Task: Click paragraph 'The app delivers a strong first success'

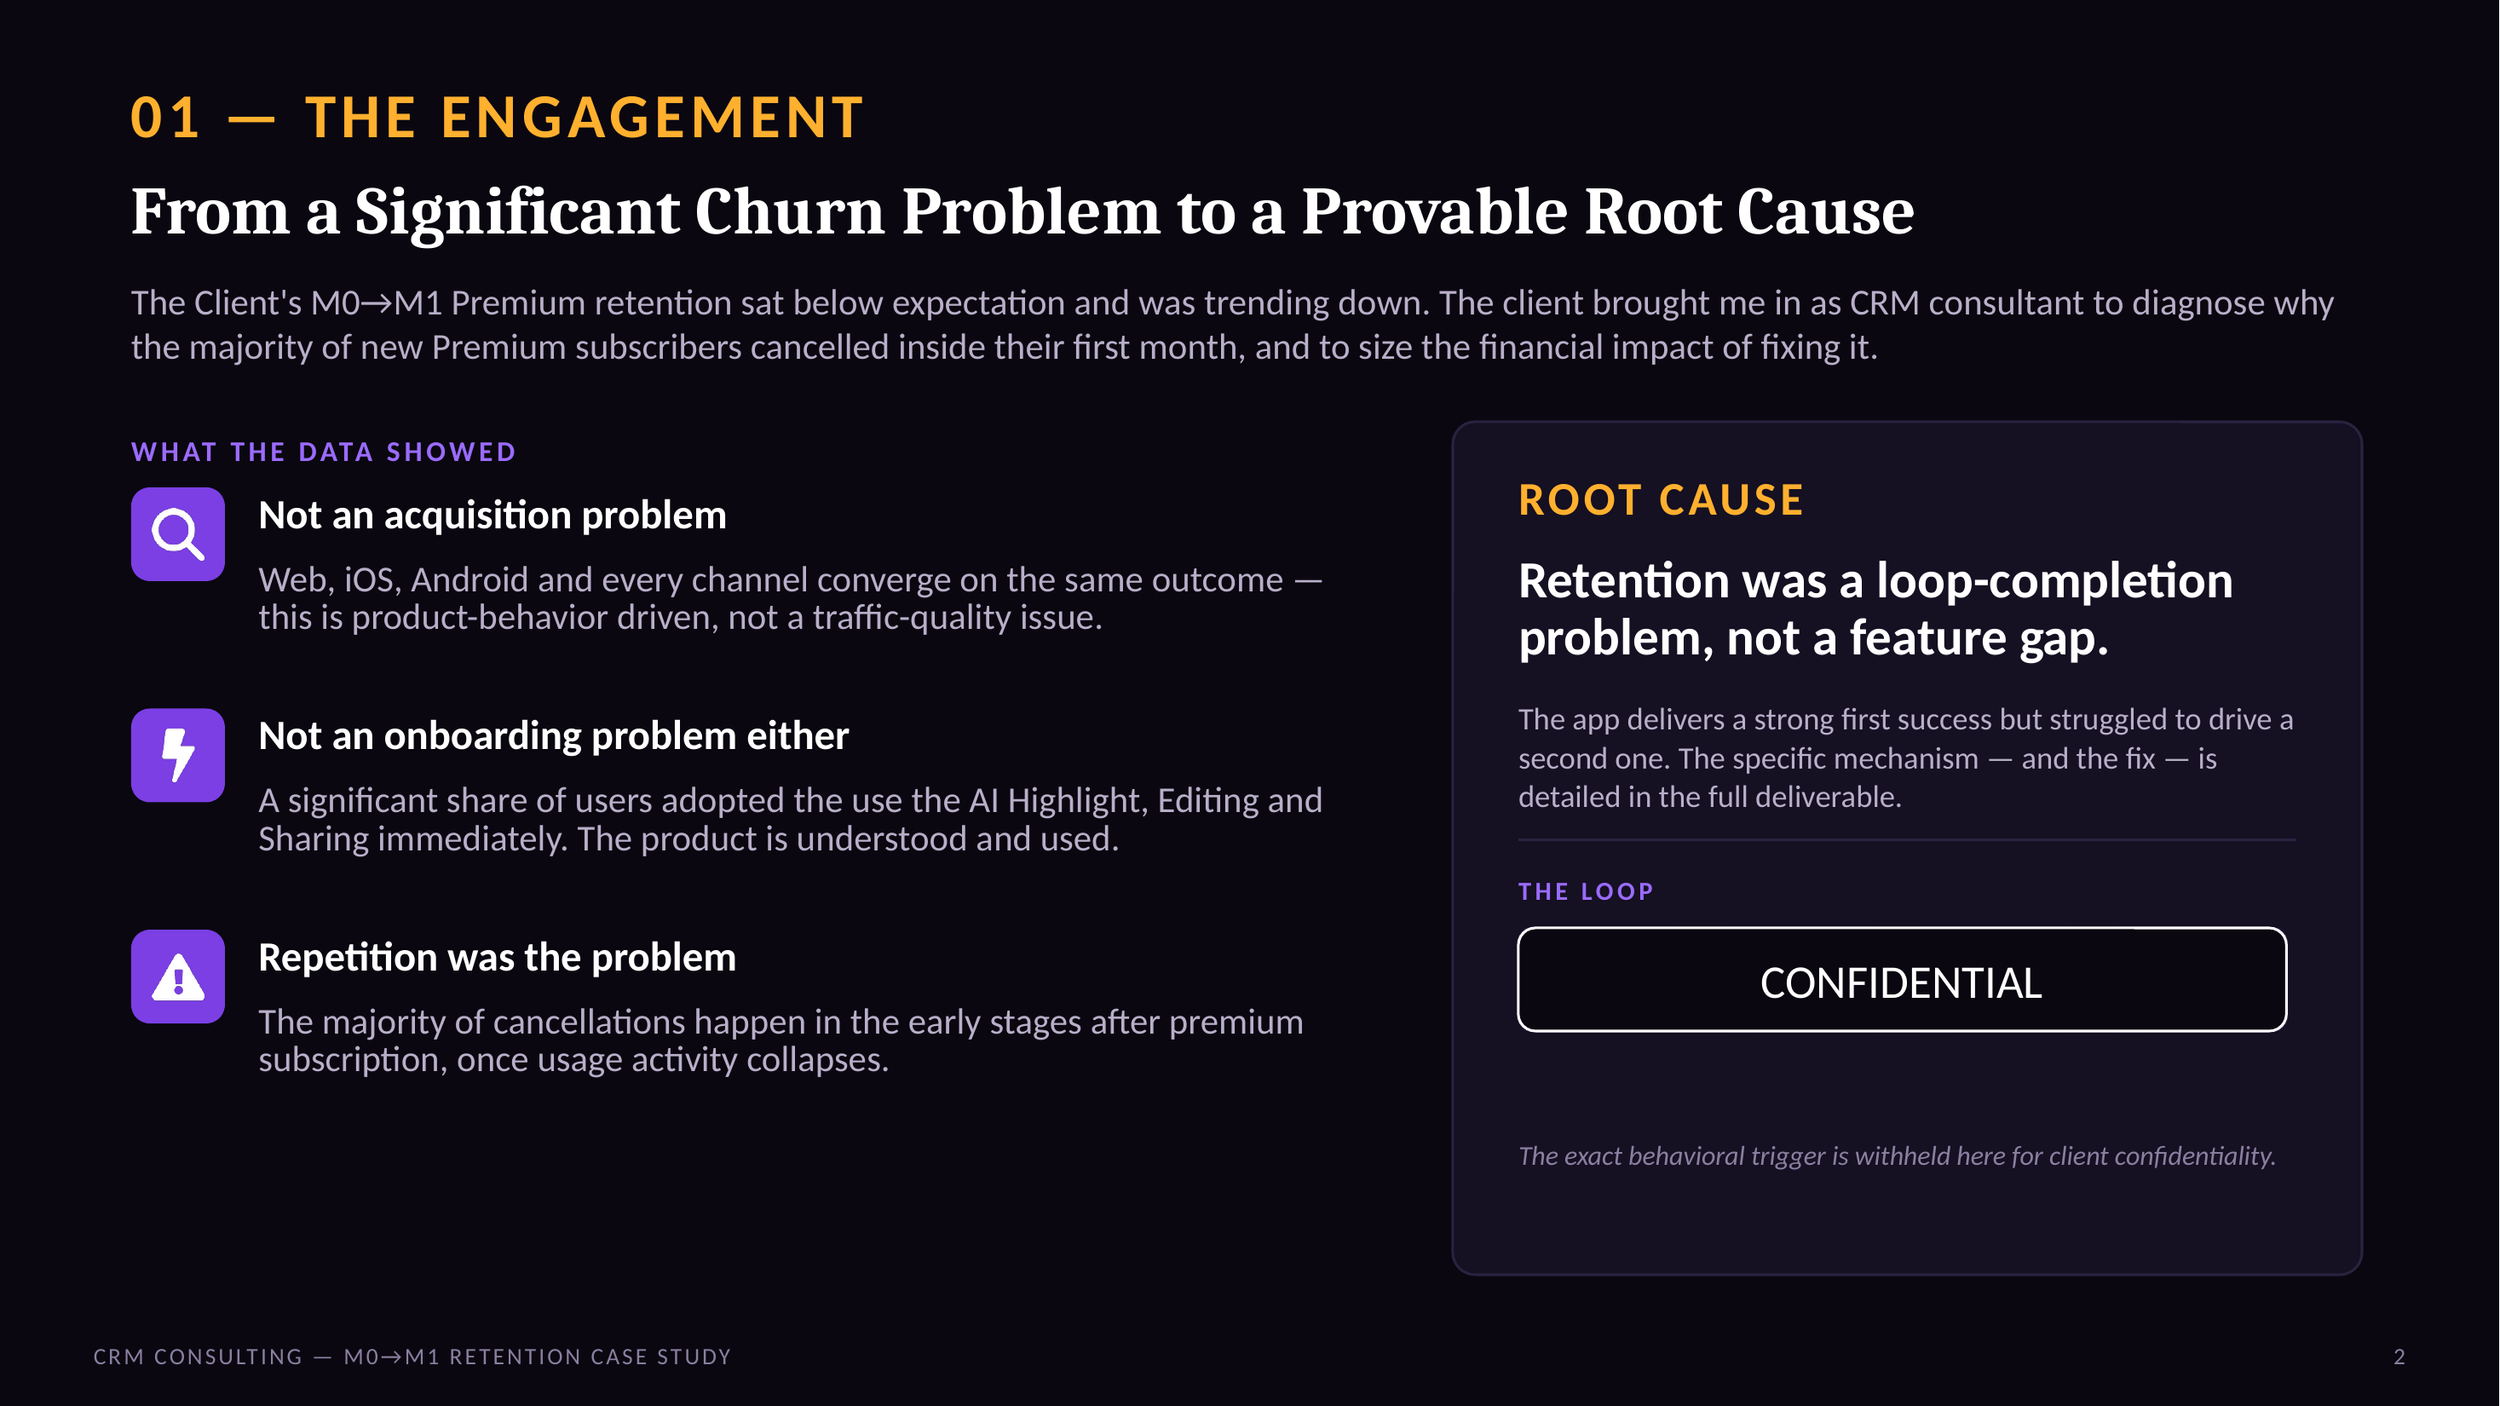Action: (1906, 758)
